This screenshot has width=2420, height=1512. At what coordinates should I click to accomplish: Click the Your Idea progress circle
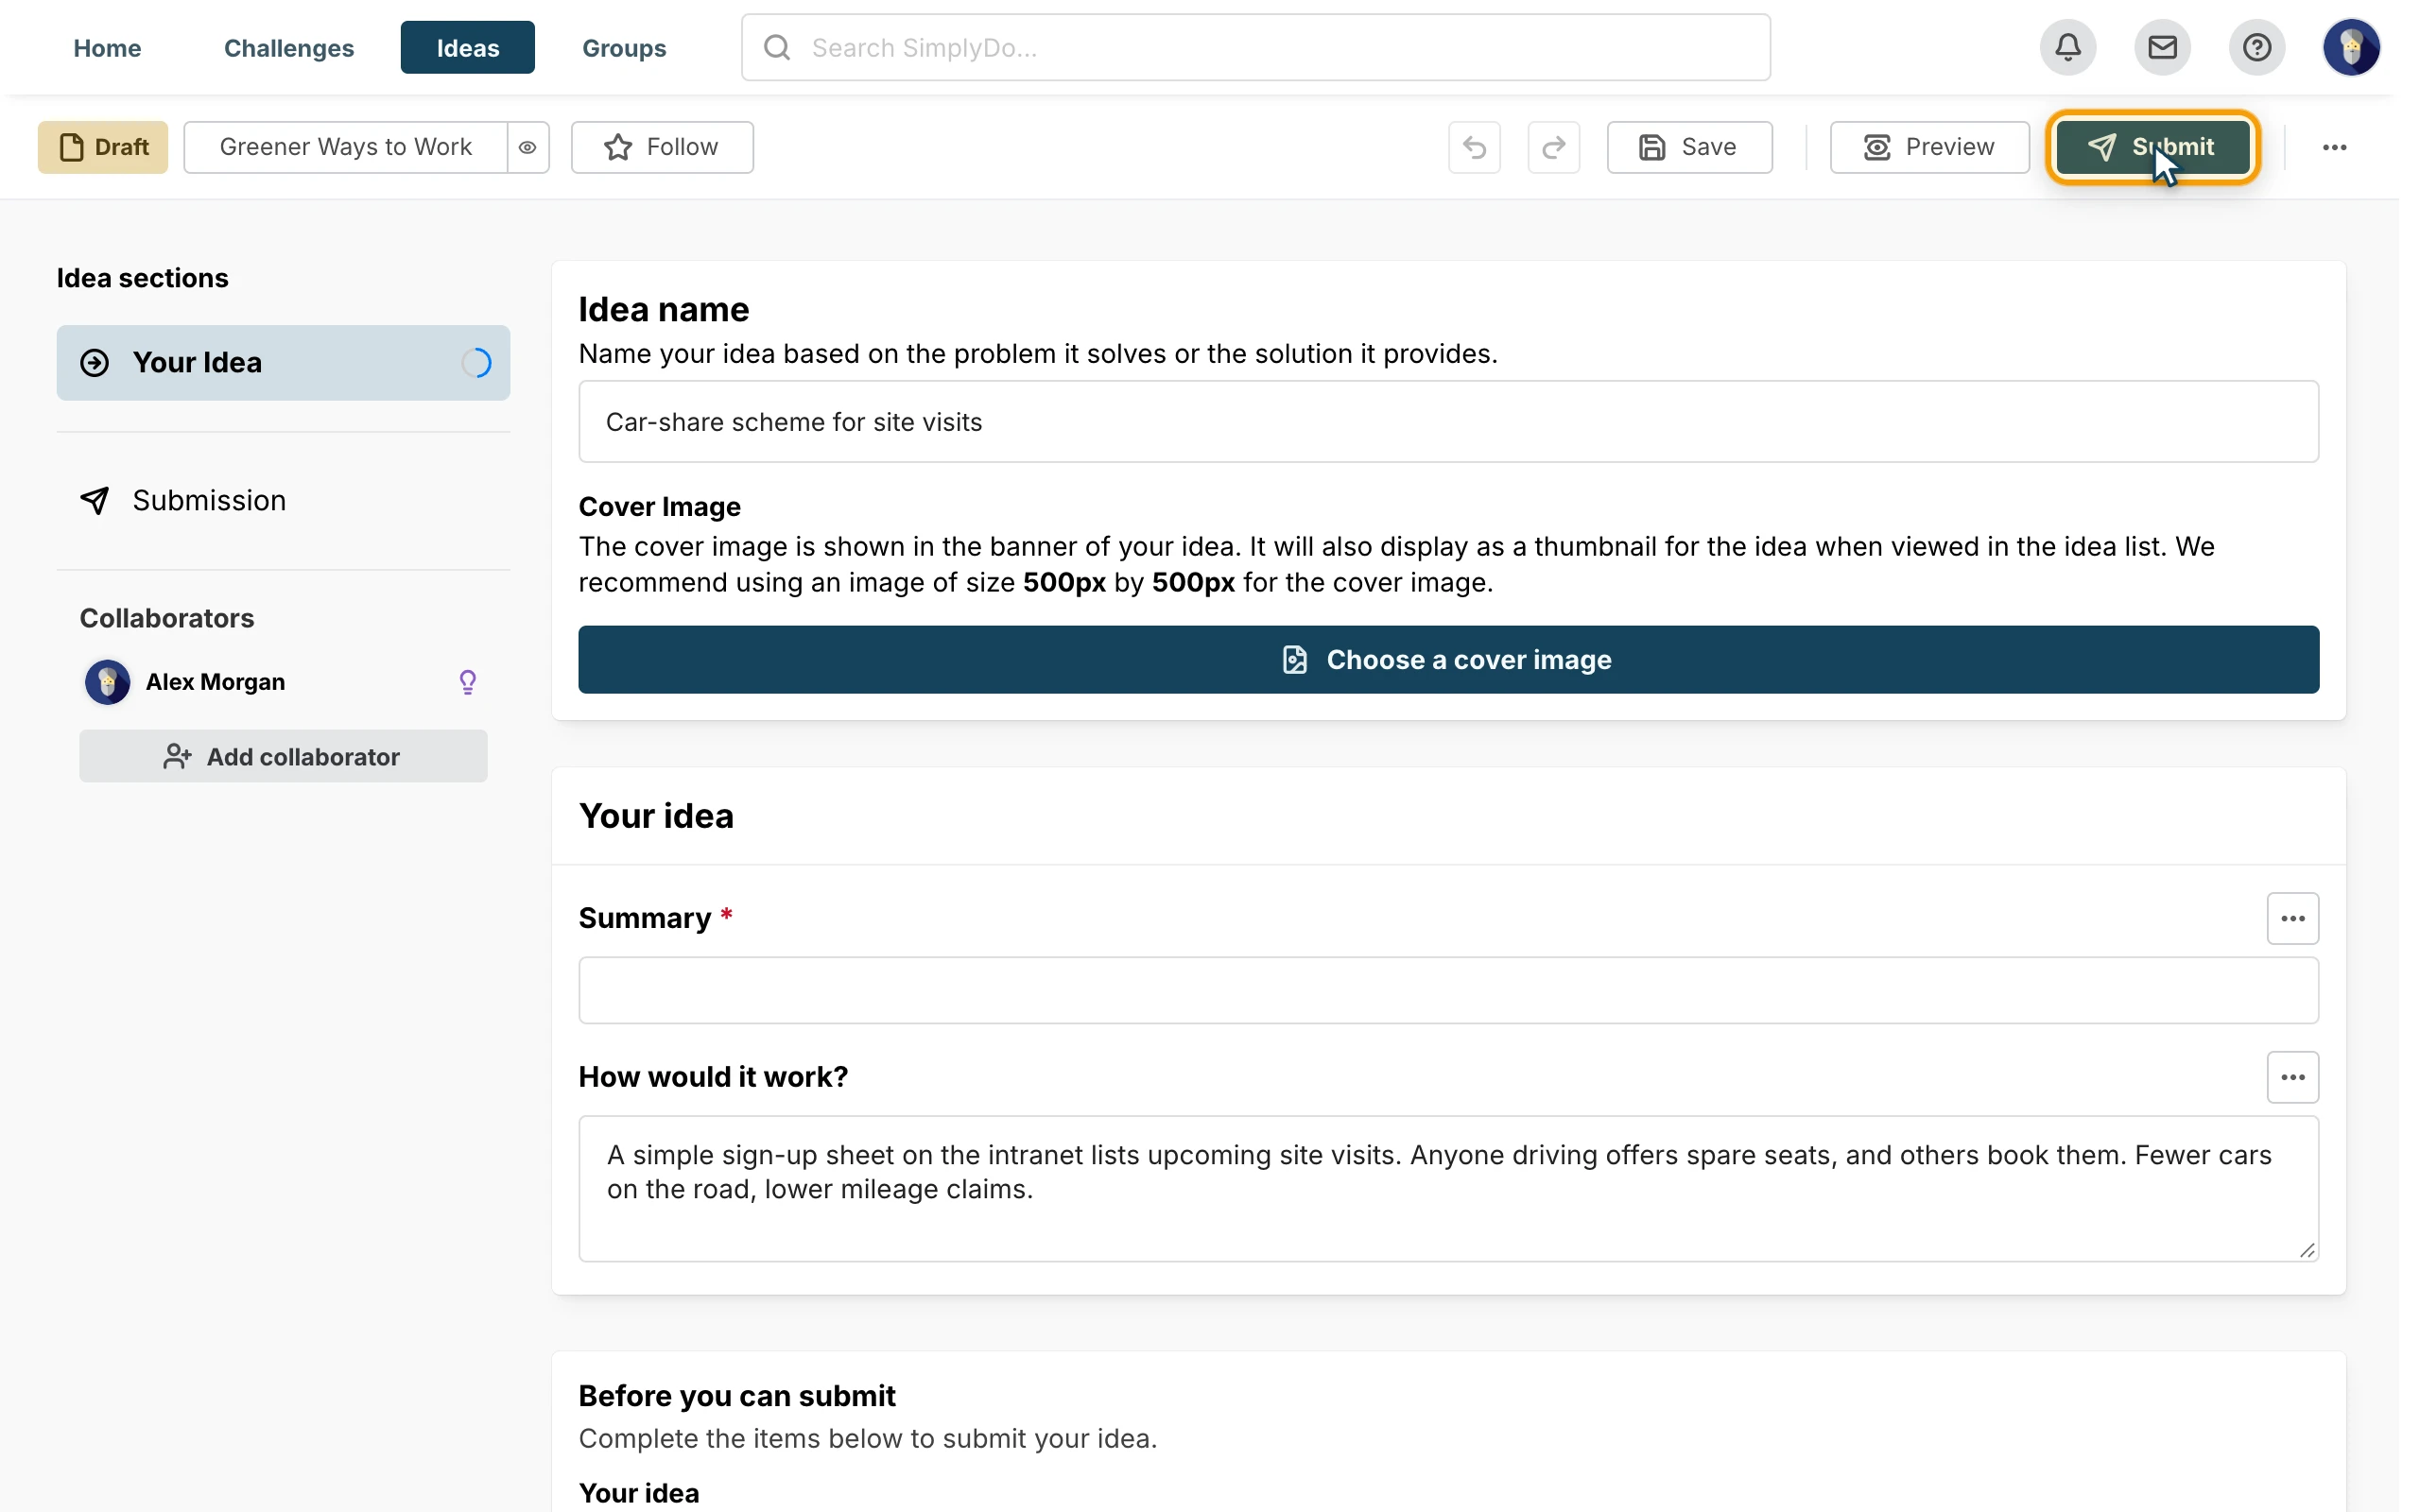coord(476,362)
